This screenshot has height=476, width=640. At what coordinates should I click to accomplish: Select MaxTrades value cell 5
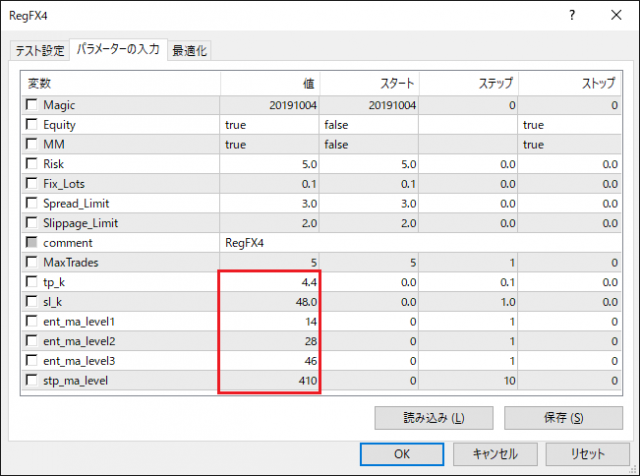[x=269, y=262]
